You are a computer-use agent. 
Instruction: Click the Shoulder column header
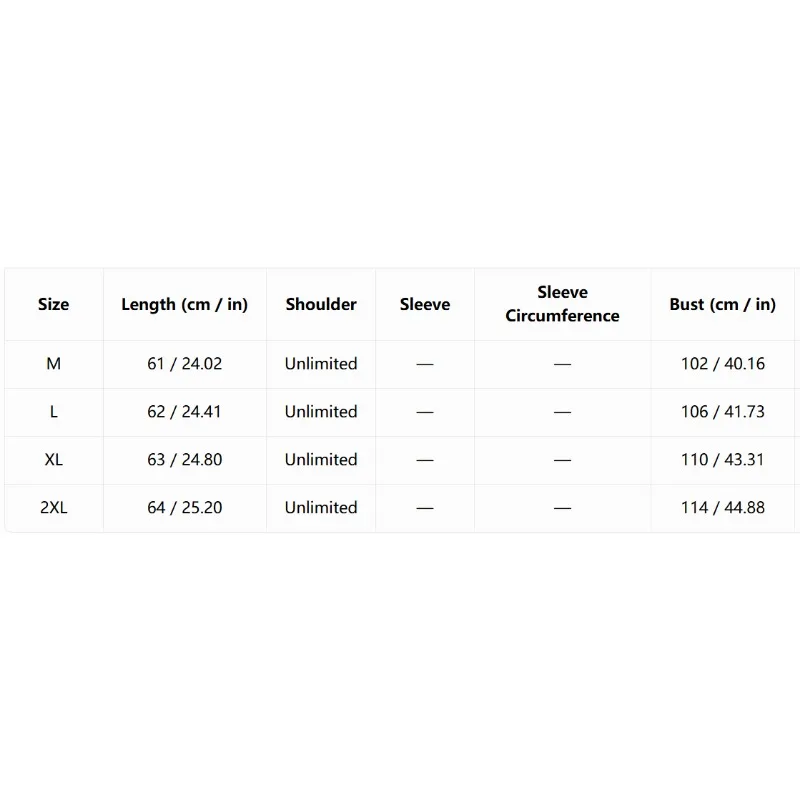tap(321, 304)
